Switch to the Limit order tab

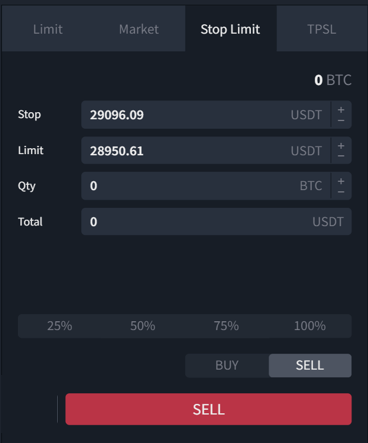pos(48,29)
